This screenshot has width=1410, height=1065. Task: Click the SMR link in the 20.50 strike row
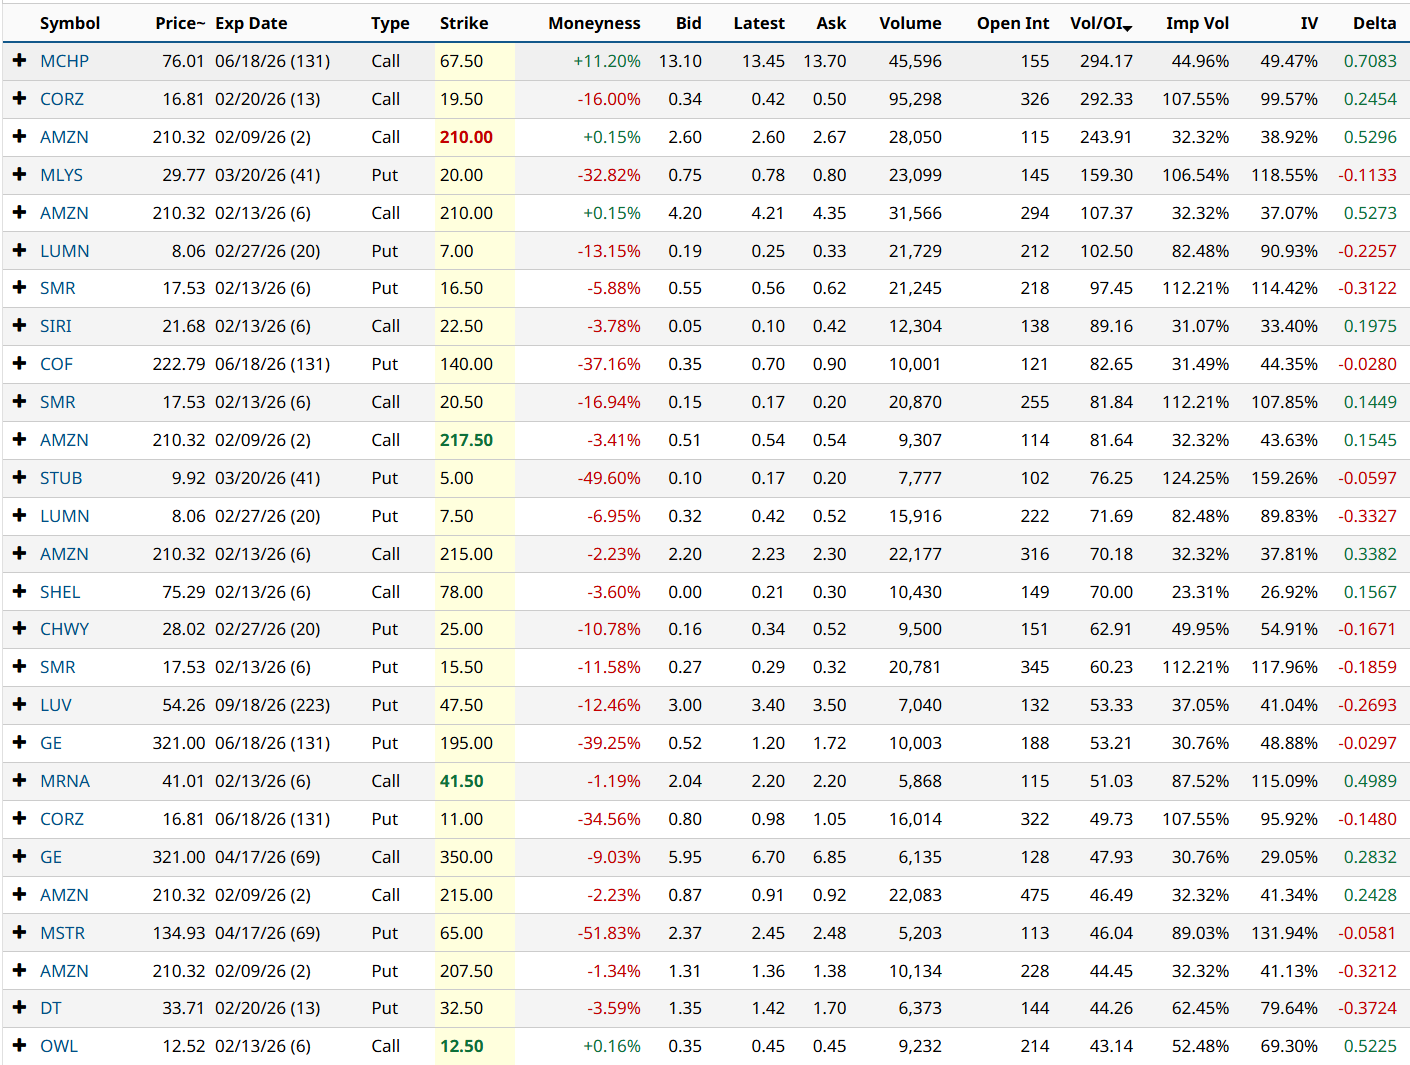[x=58, y=402]
